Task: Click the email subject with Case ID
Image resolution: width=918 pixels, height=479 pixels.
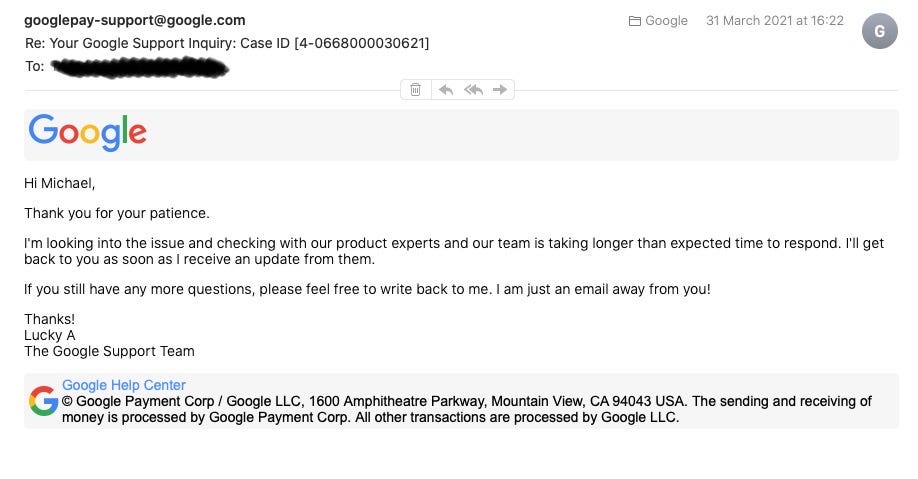Action: pos(227,43)
